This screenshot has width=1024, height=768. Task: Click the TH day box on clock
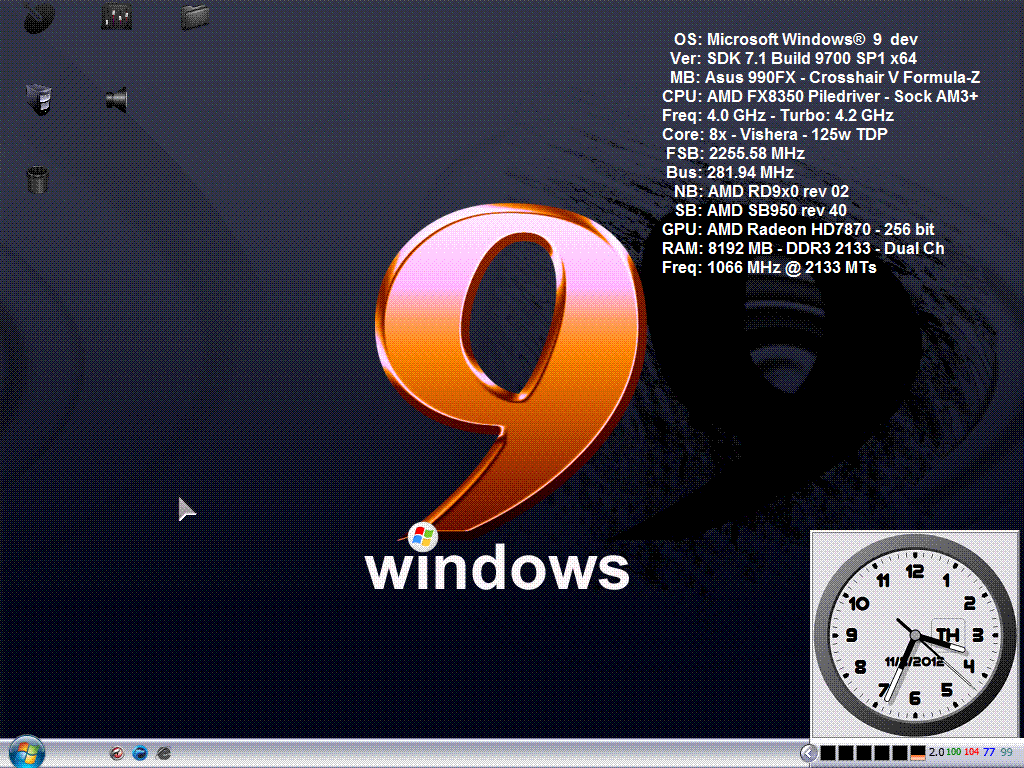[947, 635]
